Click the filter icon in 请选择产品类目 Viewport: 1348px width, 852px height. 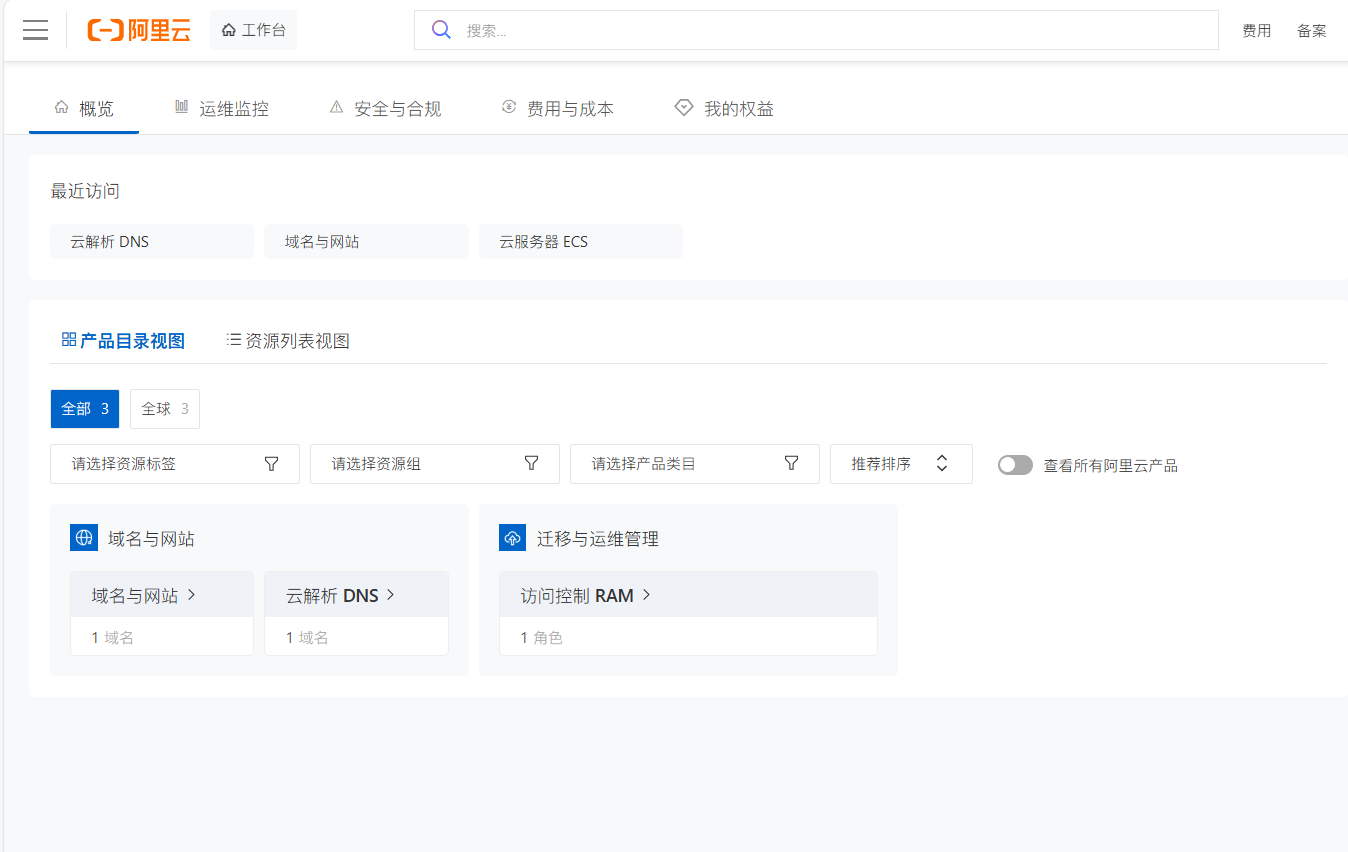[x=791, y=464]
